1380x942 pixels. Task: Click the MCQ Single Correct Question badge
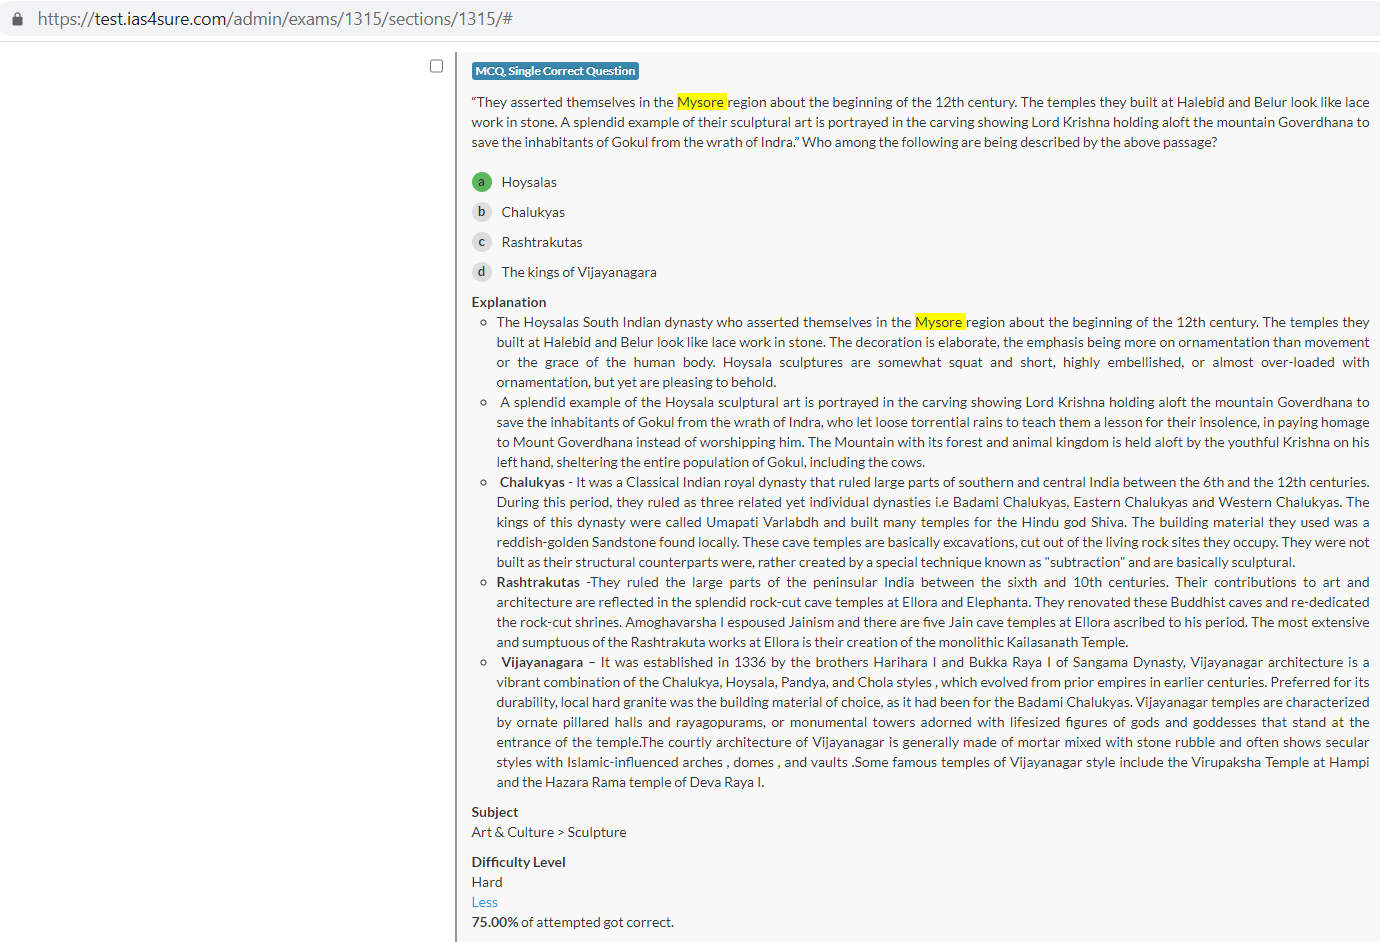[x=555, y=71]
